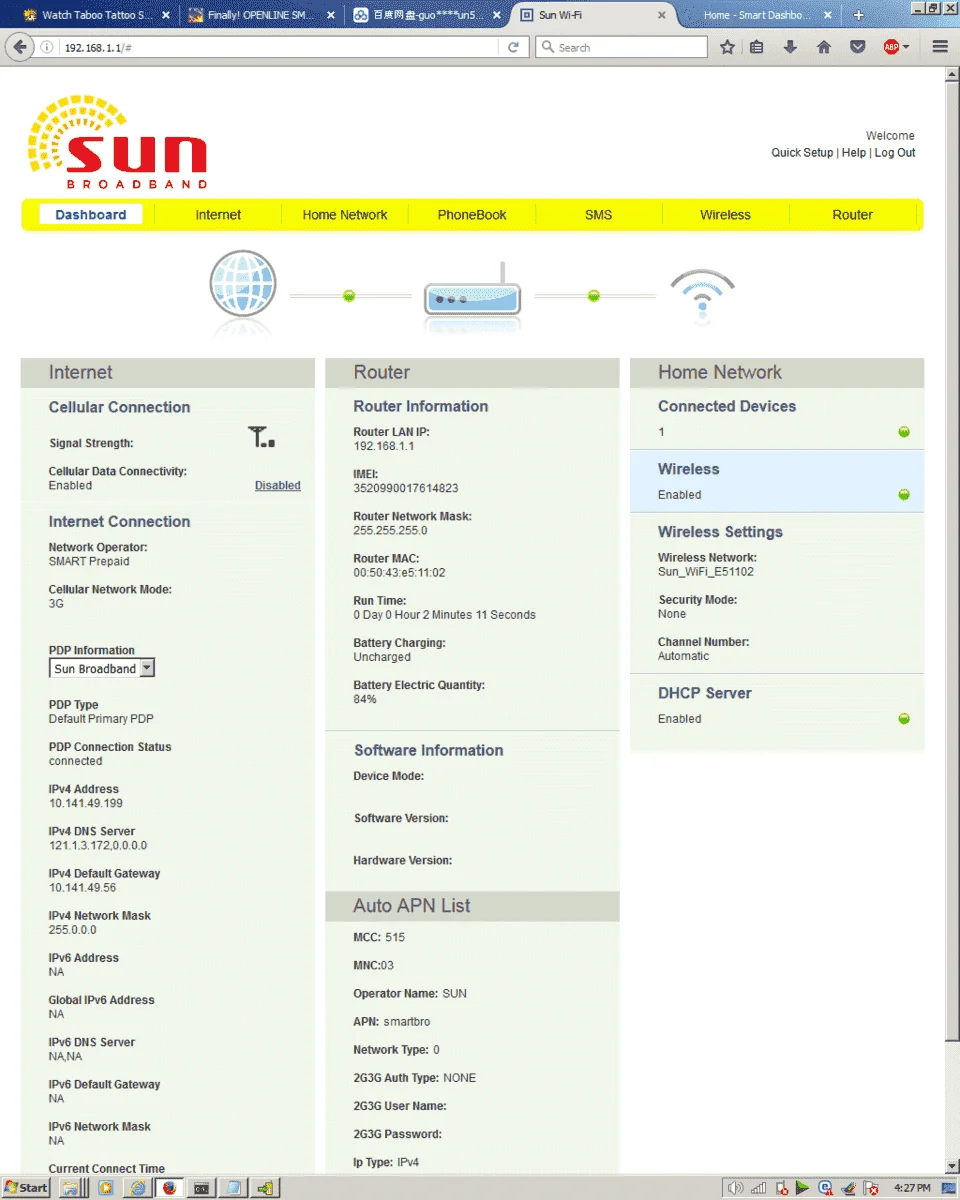Click green indicator in Wireless Enabled row
Image resolution: width=960 pixels, height=1200 pixels.
[904, 494]
